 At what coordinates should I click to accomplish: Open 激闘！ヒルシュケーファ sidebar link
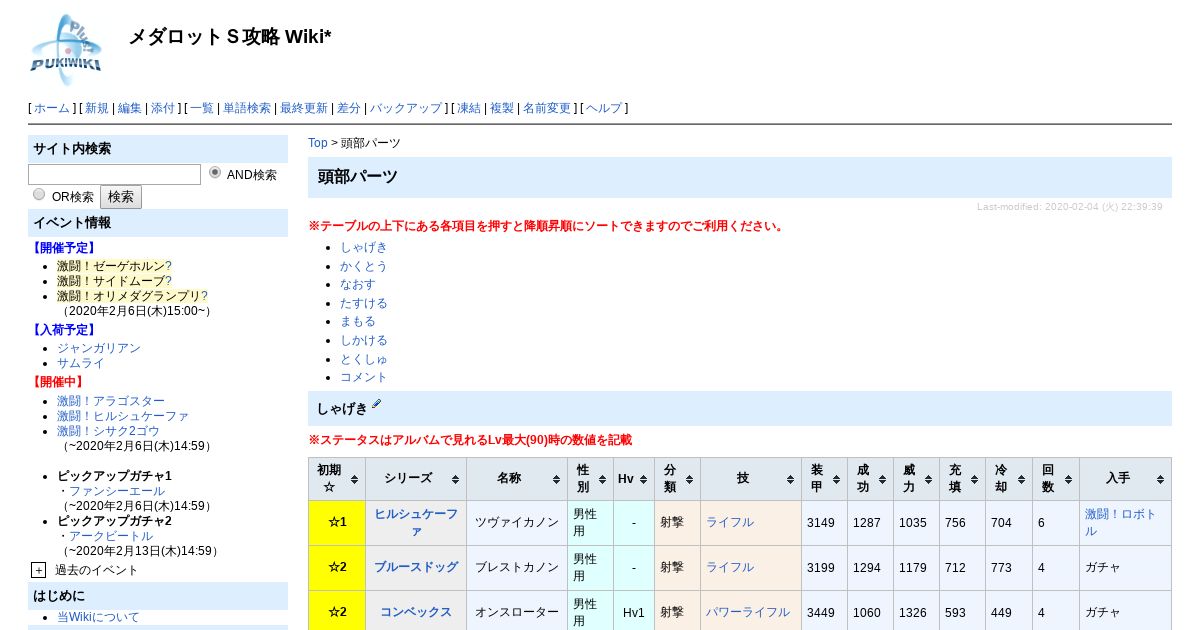tap(123, 416)
